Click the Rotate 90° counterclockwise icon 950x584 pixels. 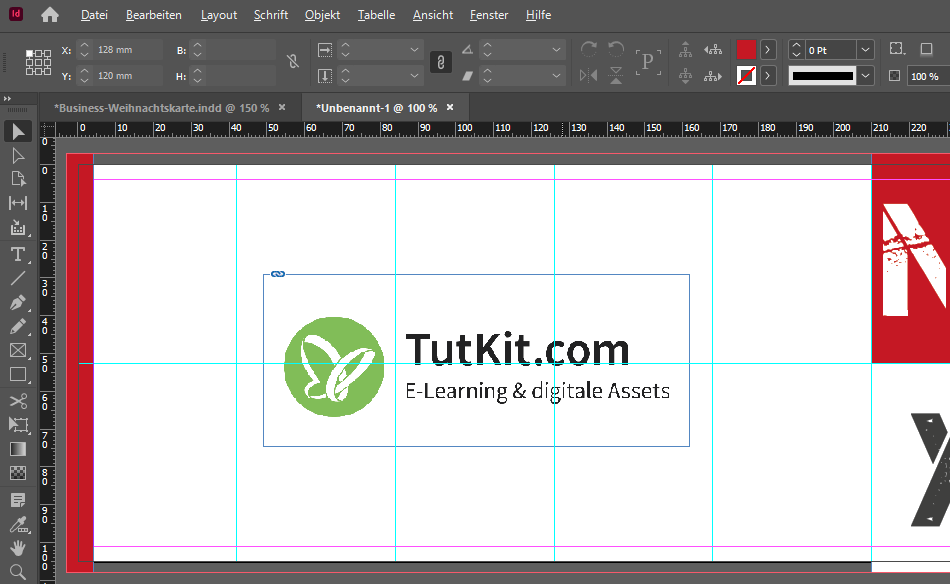click(x=616, y=49)
